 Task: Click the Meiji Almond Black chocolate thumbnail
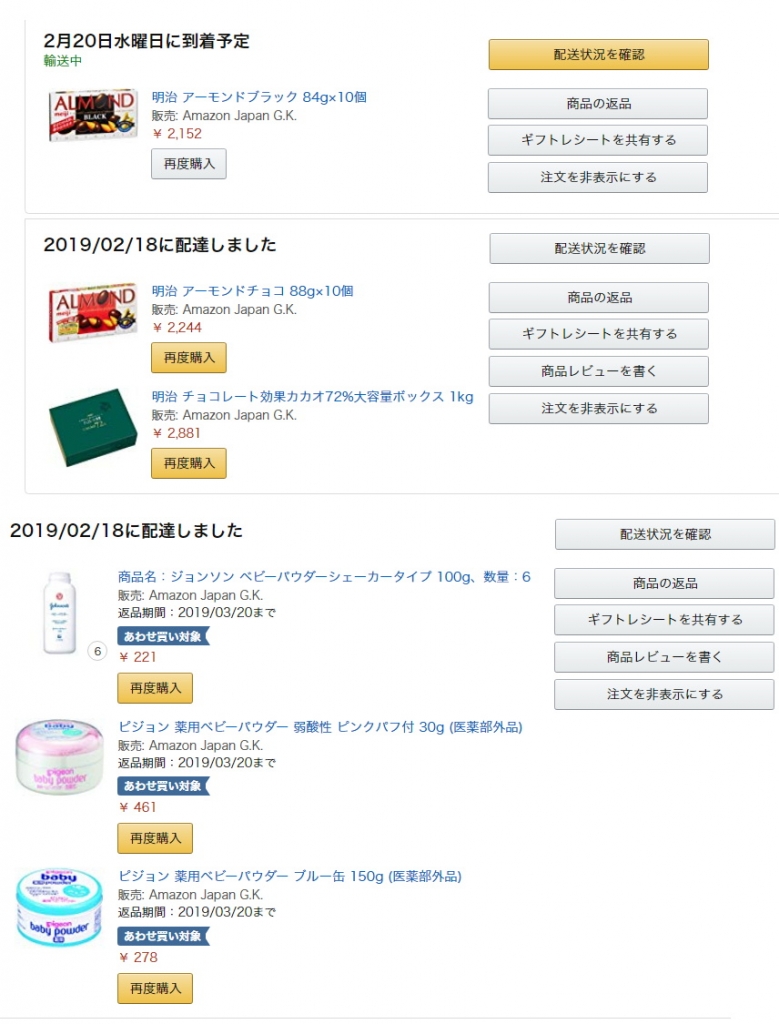tap(92, 115)
